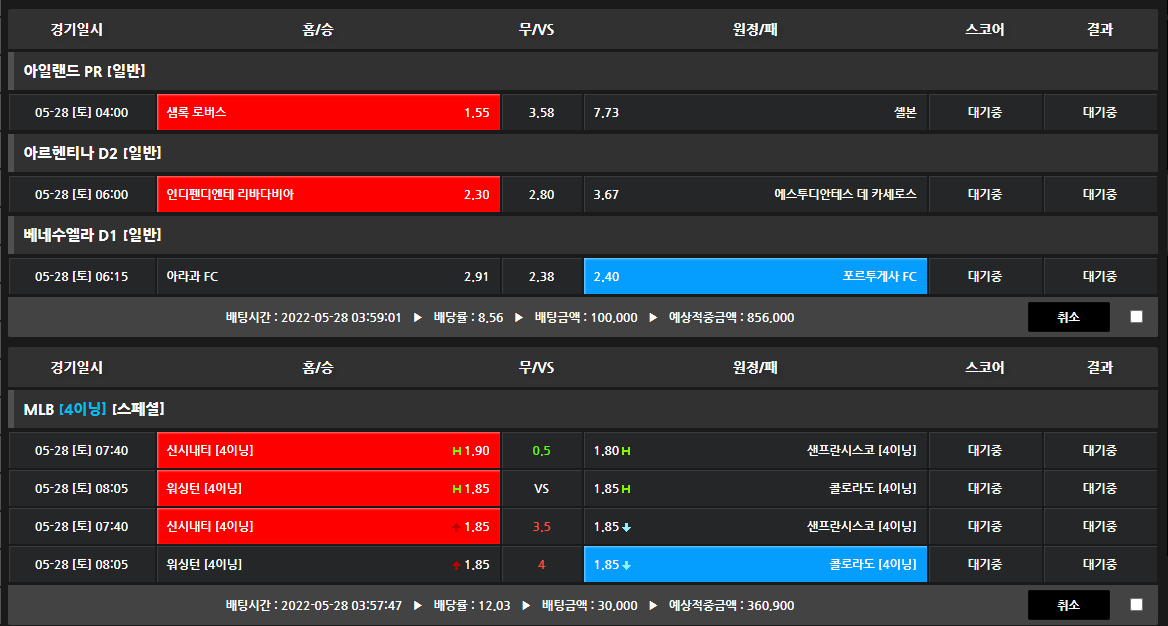The height and width of the screenshot is (626, 1168).
Task: Select the 샴록 로버스 home win 1.55 cell
Action: pos(328,112)
